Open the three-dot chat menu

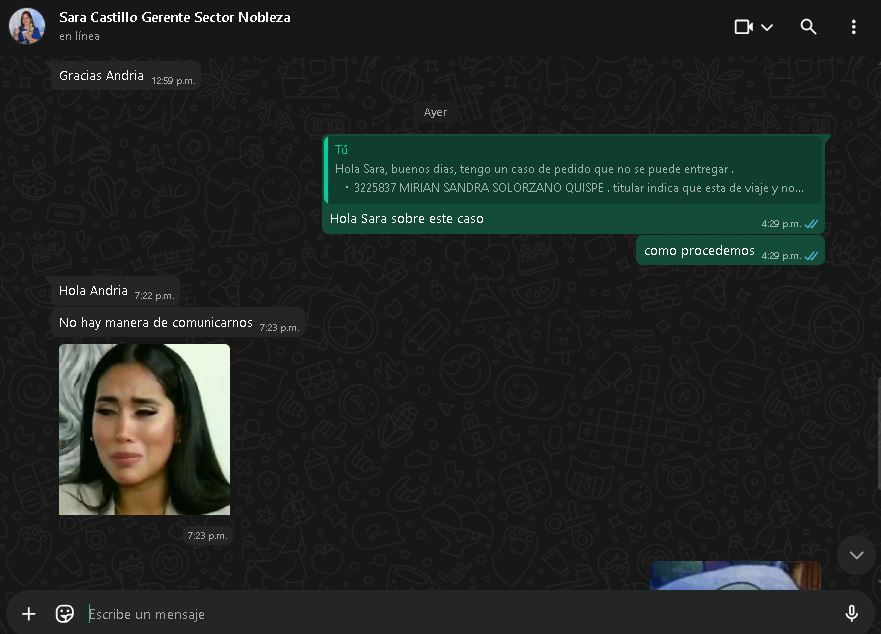coord(853,27)
